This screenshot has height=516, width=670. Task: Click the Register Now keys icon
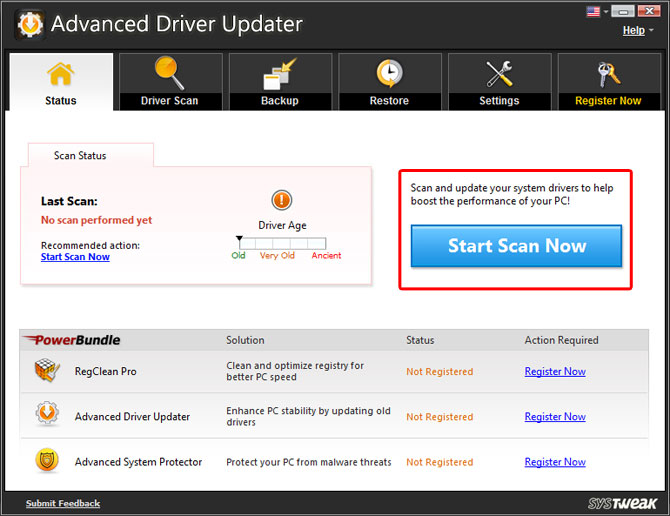608,74
